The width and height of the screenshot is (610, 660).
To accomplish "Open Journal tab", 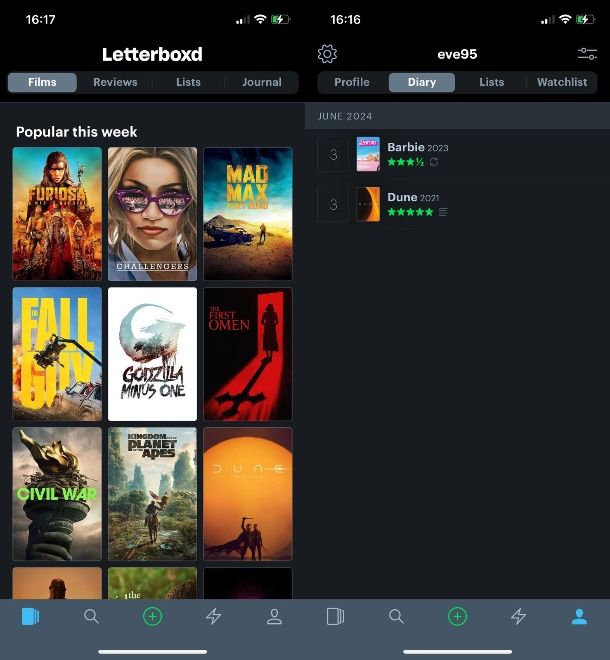I will [262, 82].
